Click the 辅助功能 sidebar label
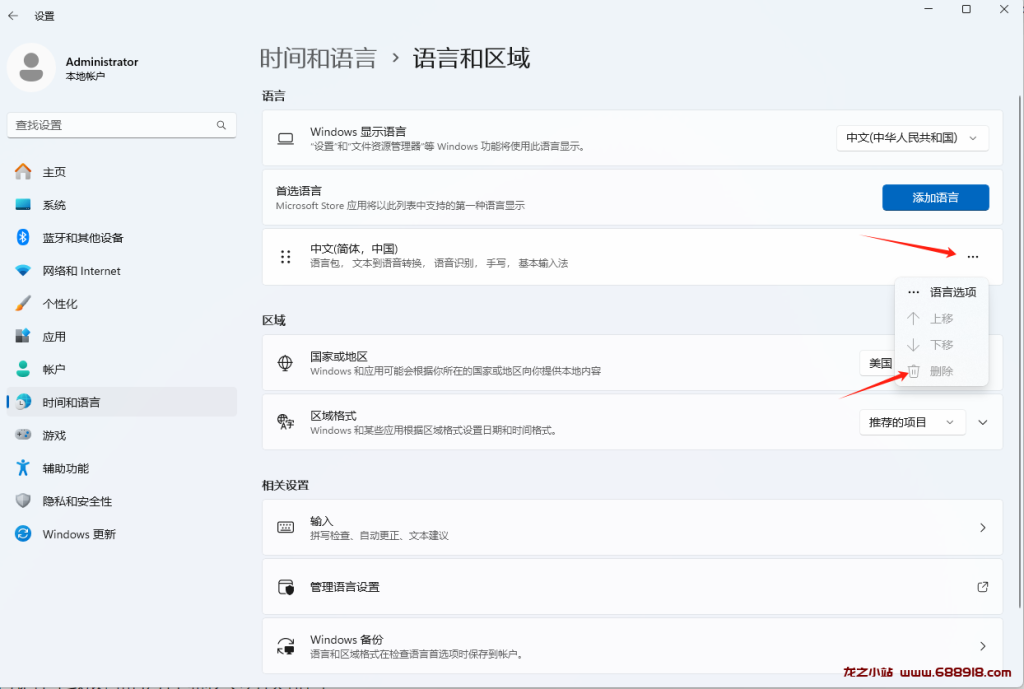The height and width of the screenshot is (689, 1024). click(x=66, y=468)
